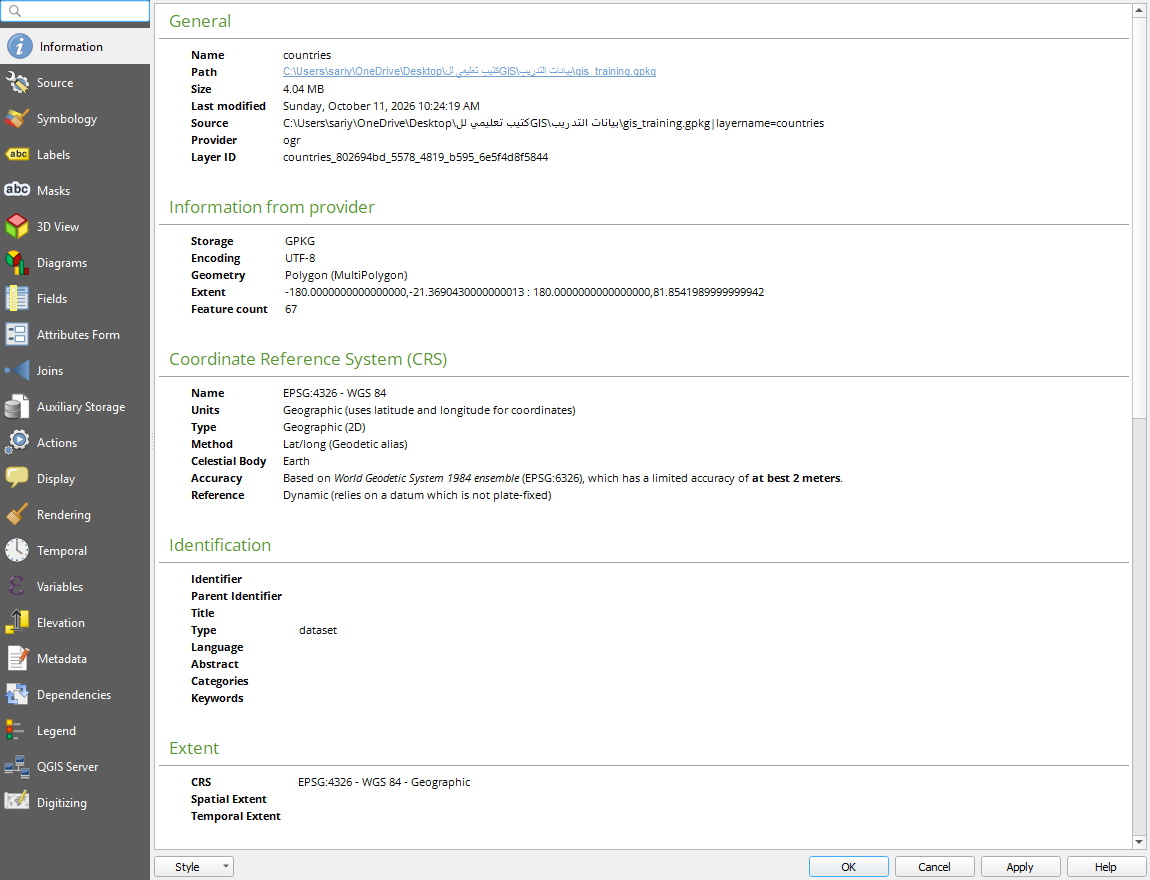Click the 3D View cube icon

(17, 227)
